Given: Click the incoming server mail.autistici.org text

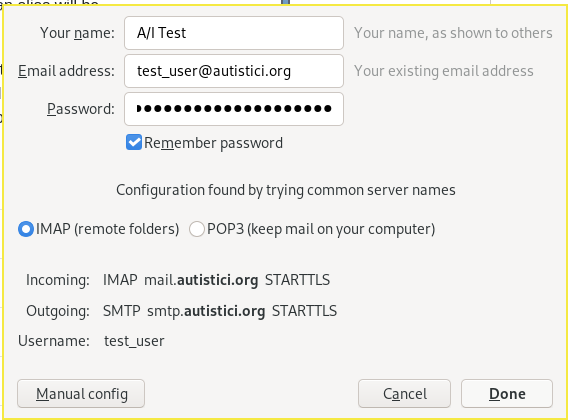Looking at the screenshot, I should pyautogui.click(x=201, y=280).
